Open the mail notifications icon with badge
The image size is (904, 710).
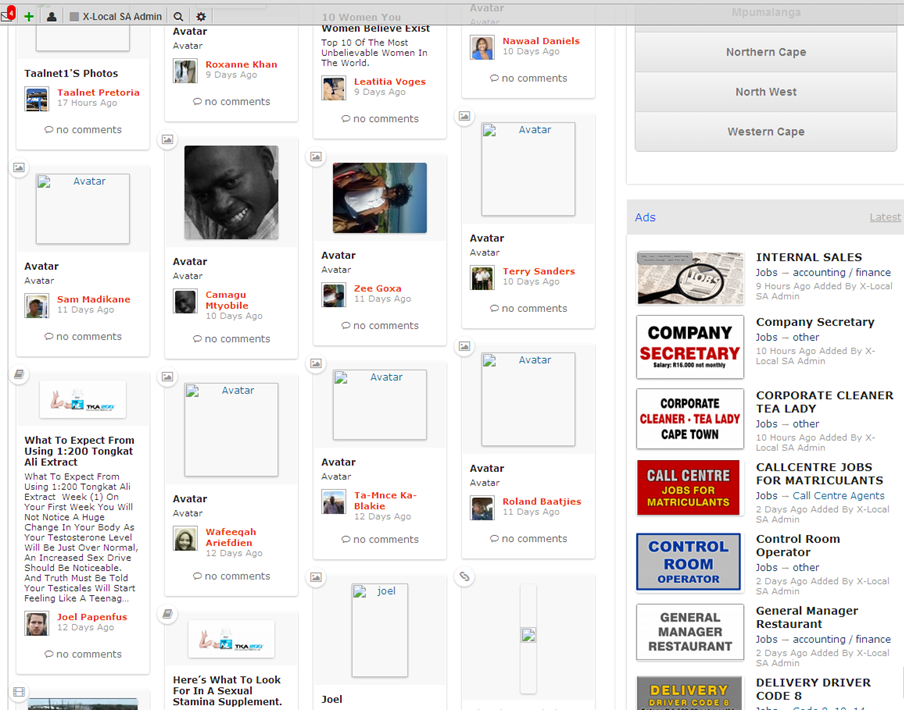(7, 15)
